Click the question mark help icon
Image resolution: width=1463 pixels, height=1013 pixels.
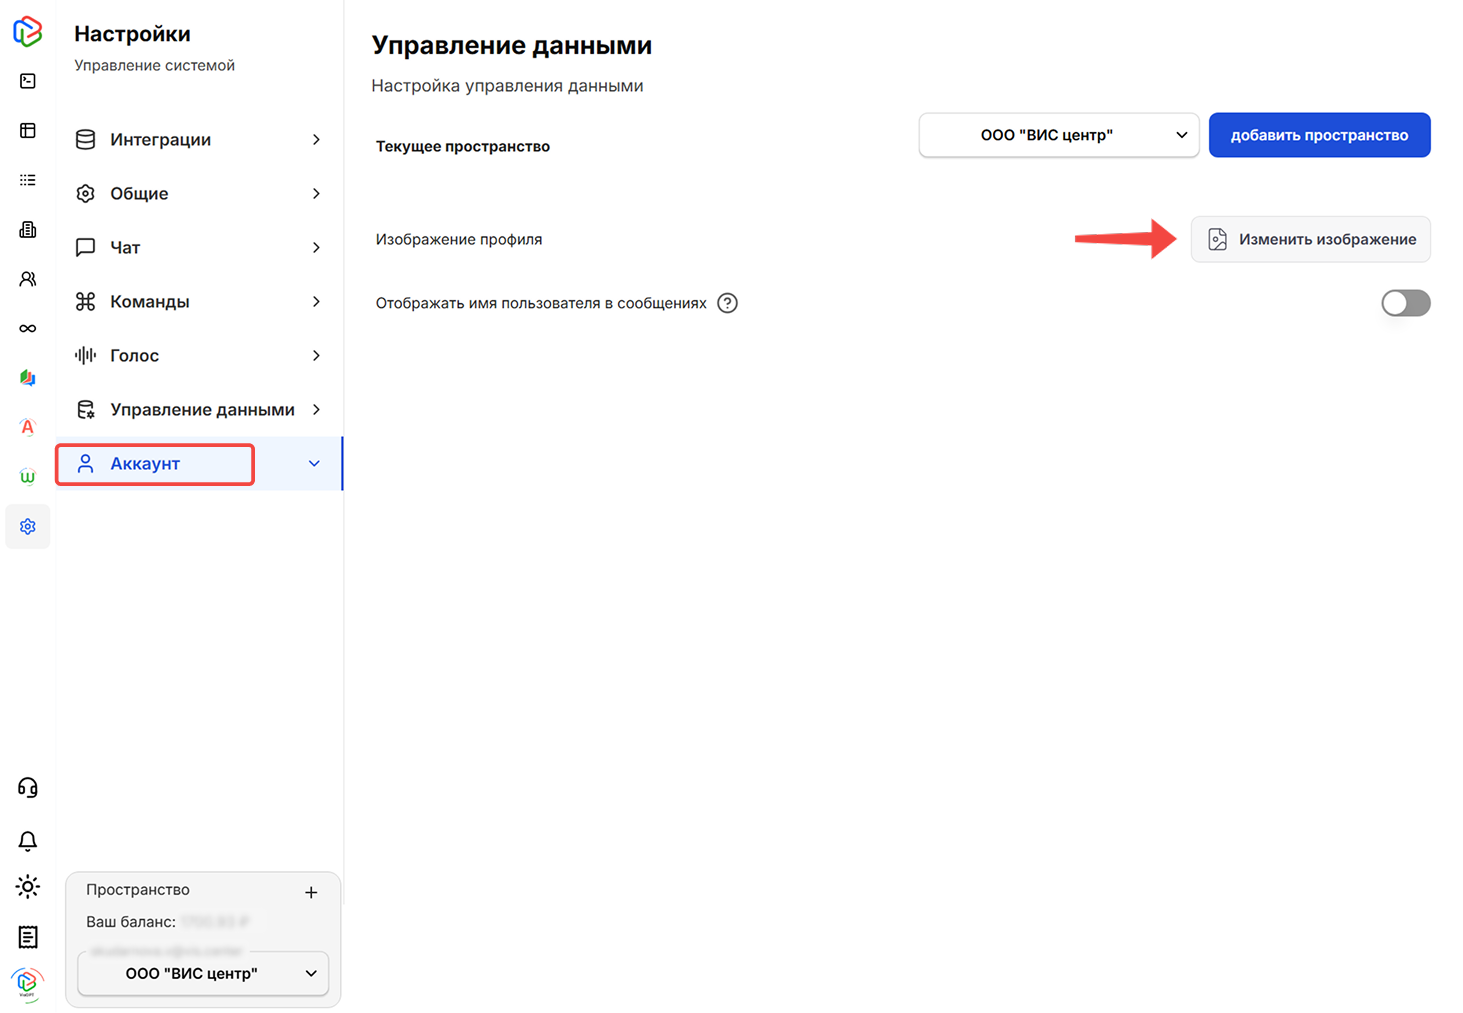point(728,303)
